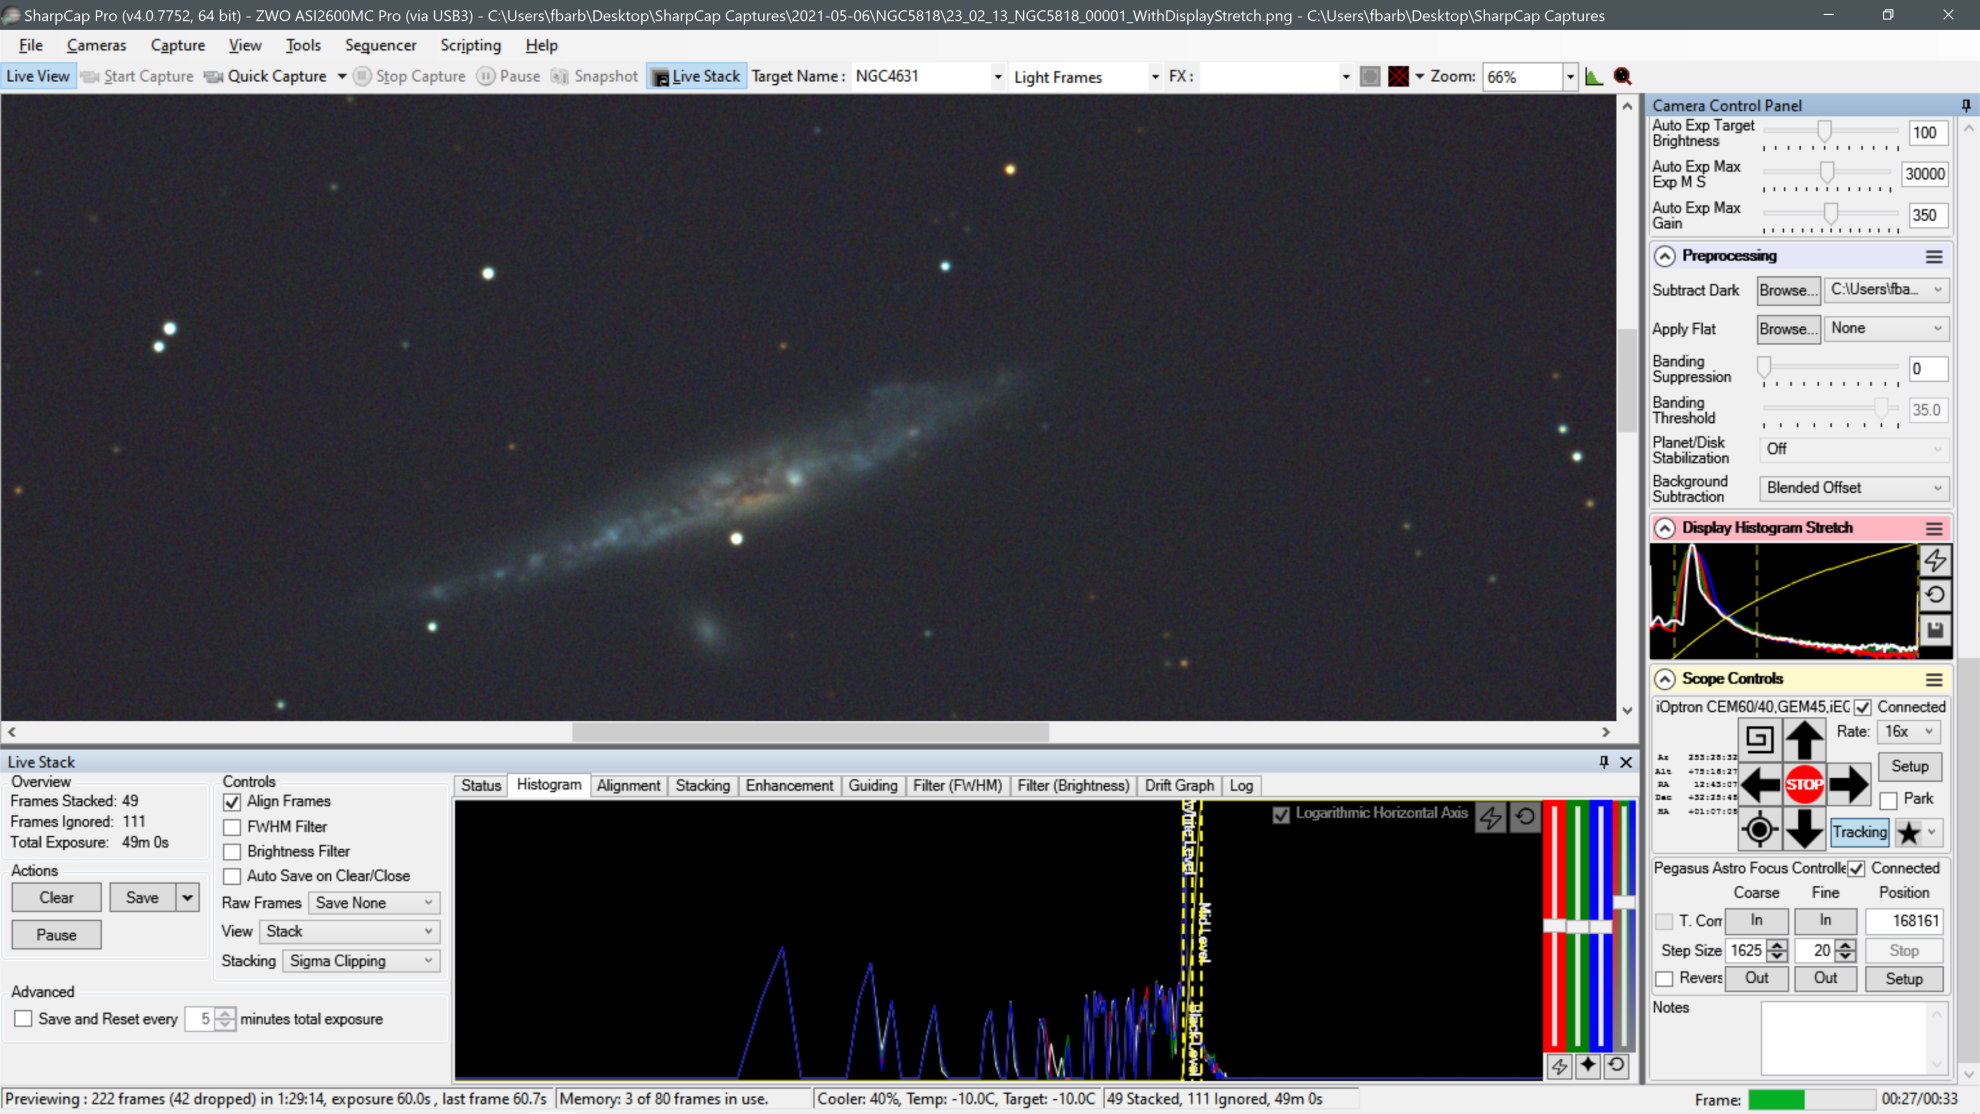Click the selection area toolbar icon
This screenshot has width=1980, height=1114.
point(1370,77)
